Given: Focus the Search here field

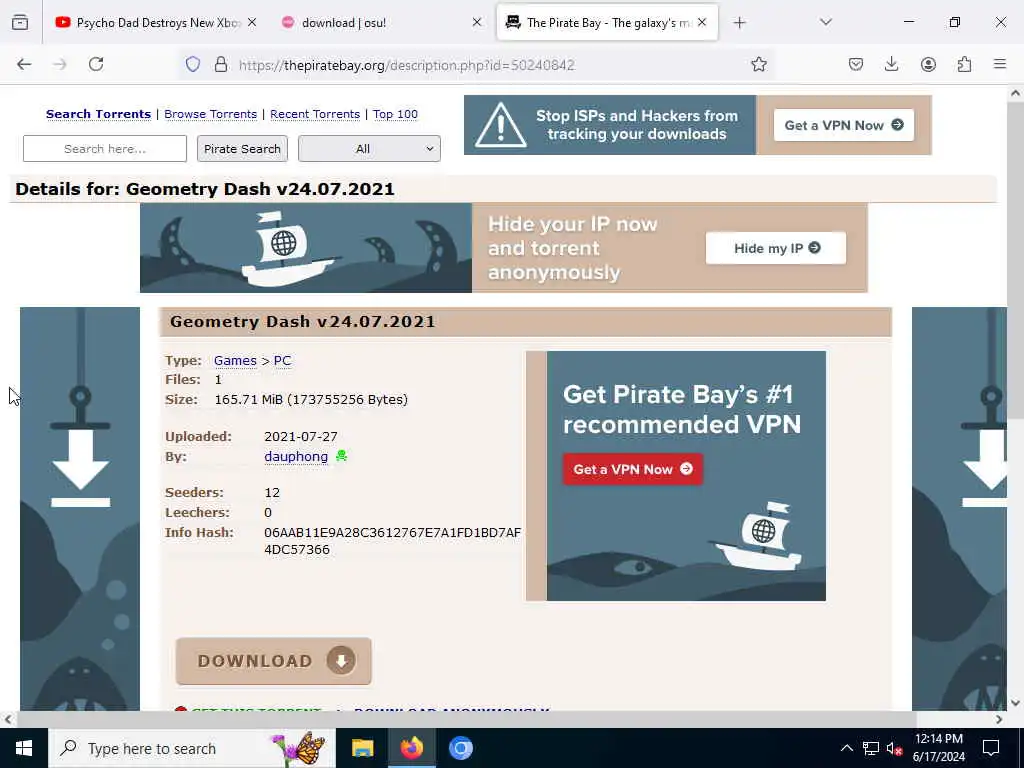Looking at the screenshot, I should [x=104, y=149].
